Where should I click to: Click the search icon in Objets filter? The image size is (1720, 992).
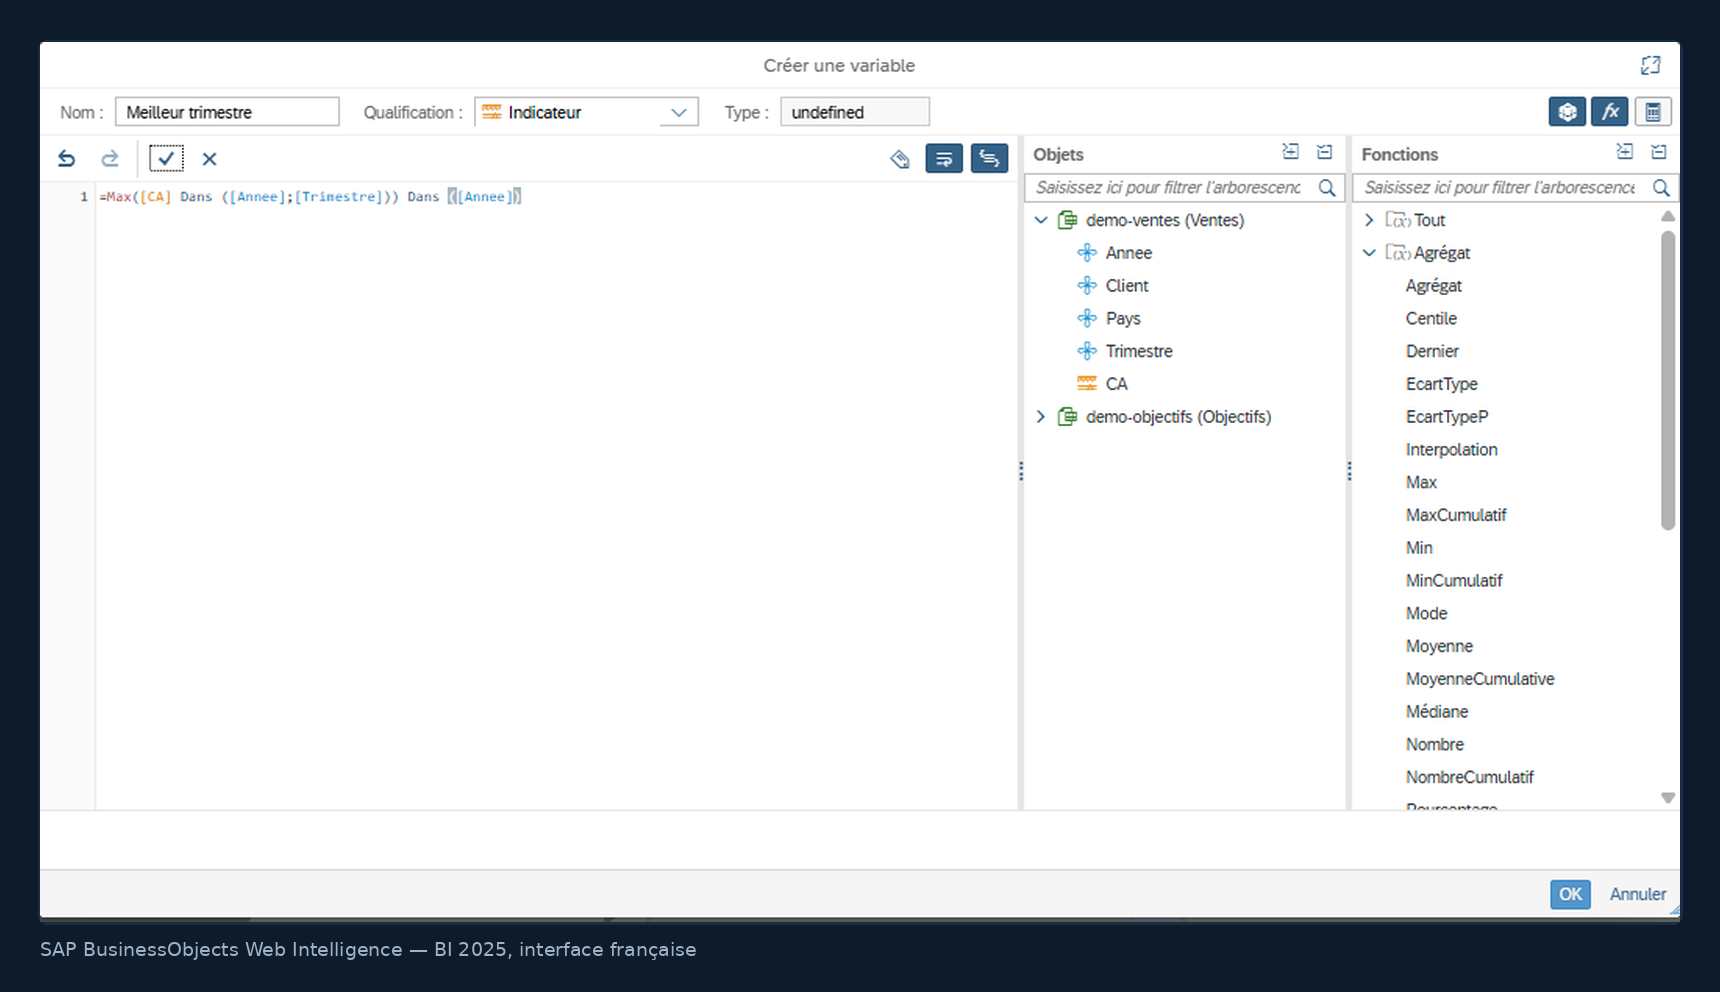pyautogui.click(x=1327, y=187)
